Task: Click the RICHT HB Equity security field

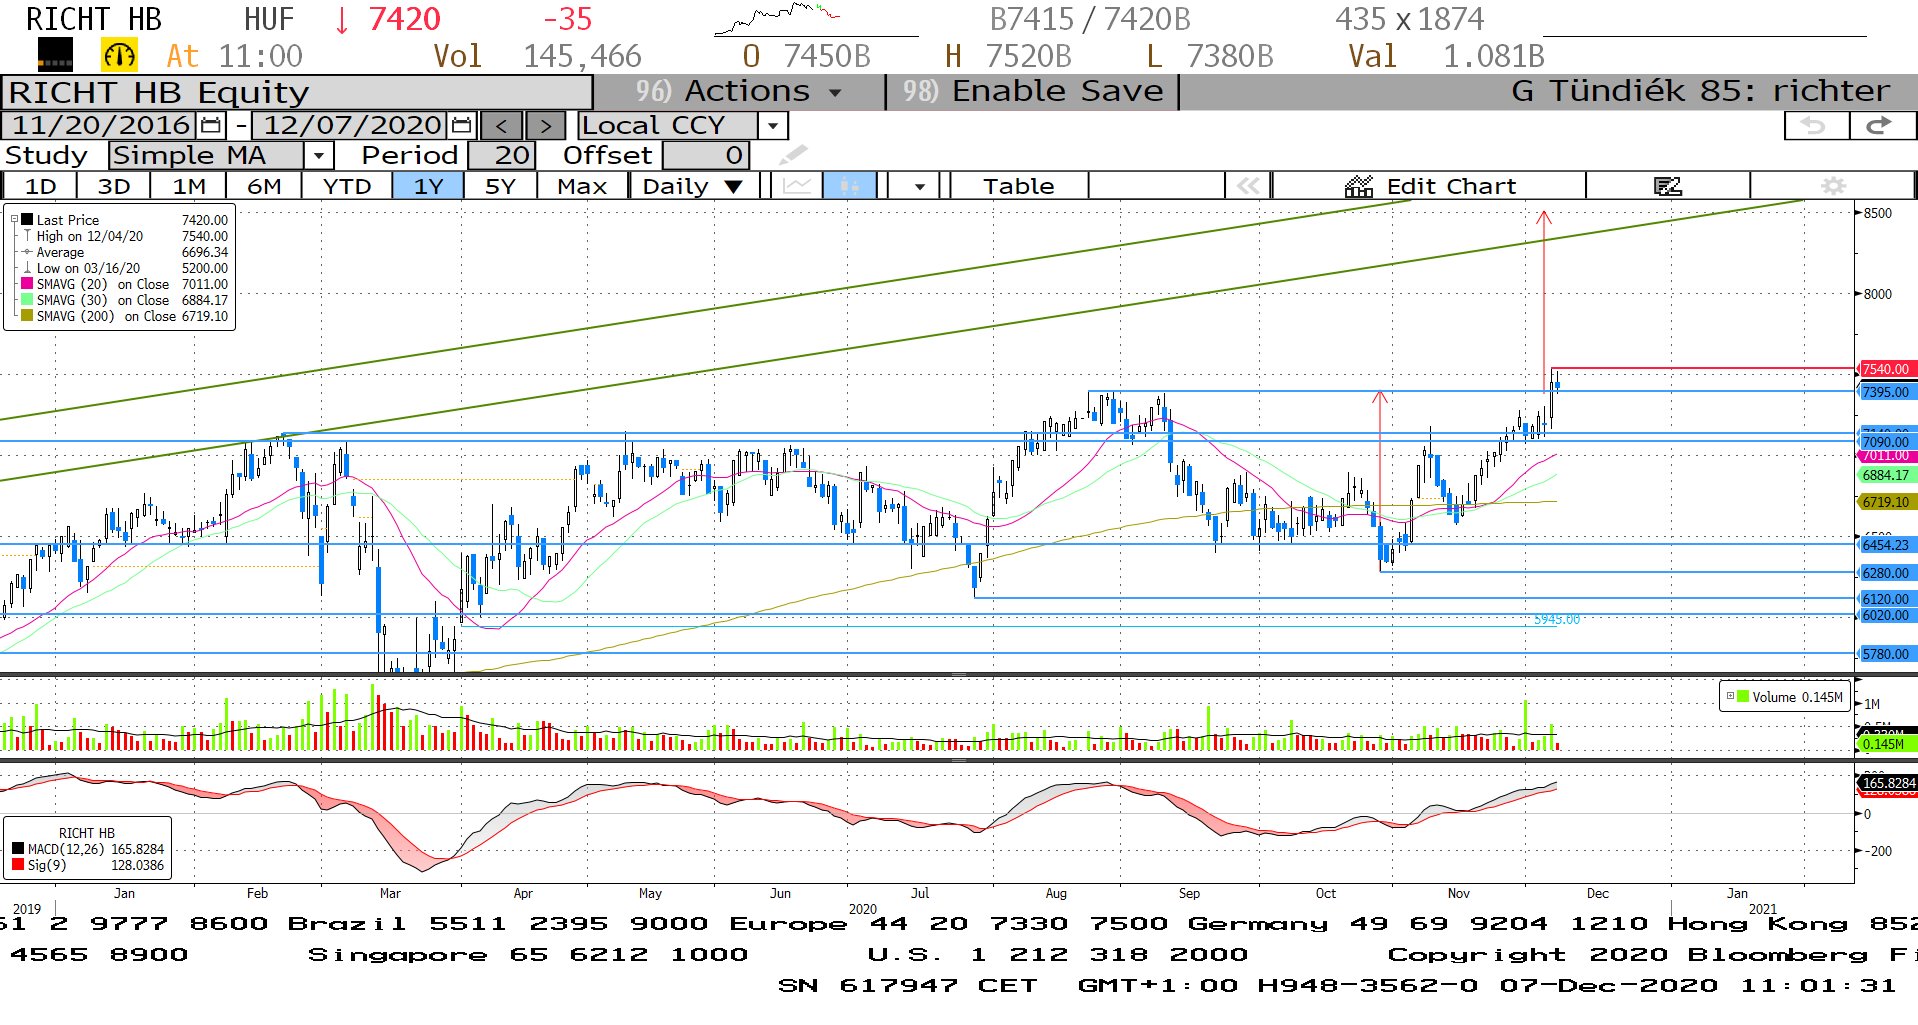Action: (x=297, y=92)
